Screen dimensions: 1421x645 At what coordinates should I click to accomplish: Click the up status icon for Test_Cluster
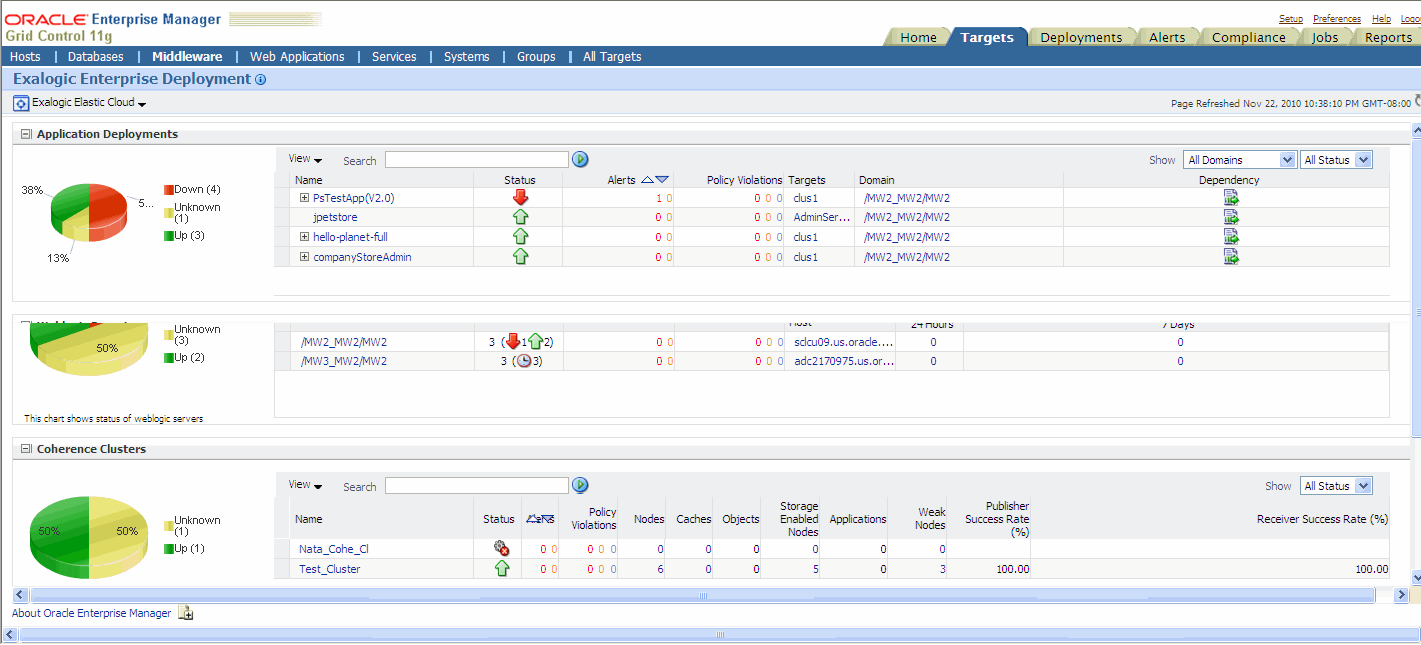tap(502, 568)
